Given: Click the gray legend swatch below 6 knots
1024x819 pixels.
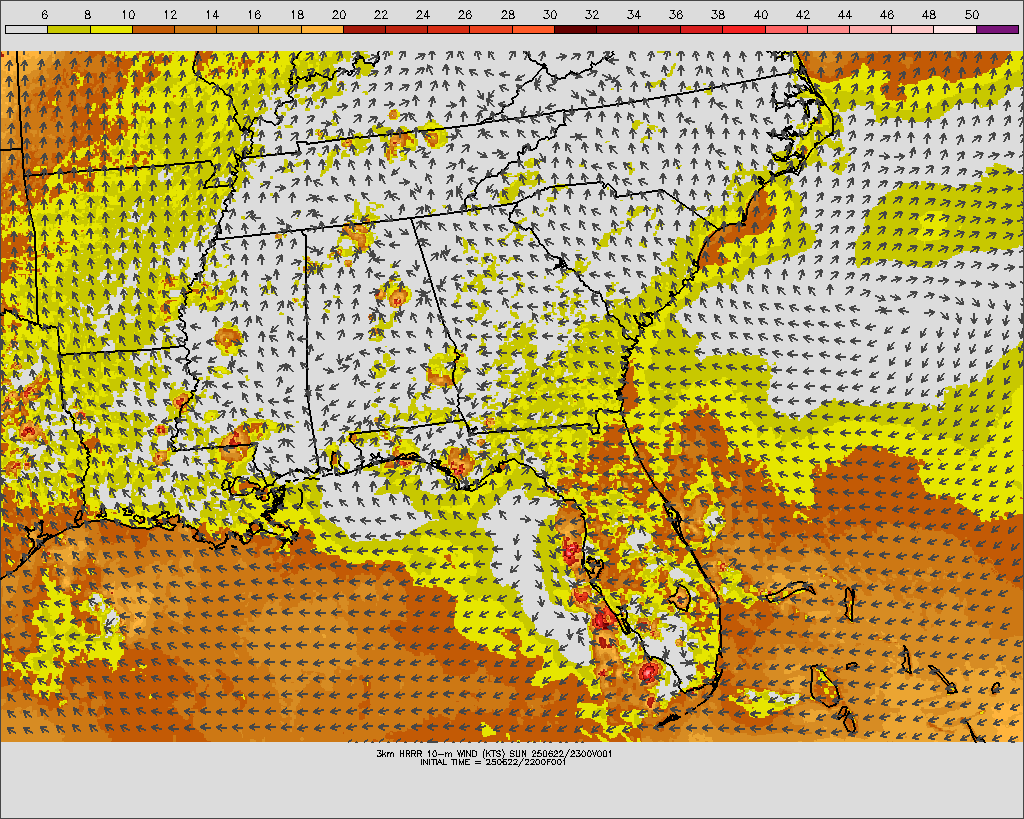Looking at the screenshot, I should coord(26,29).
